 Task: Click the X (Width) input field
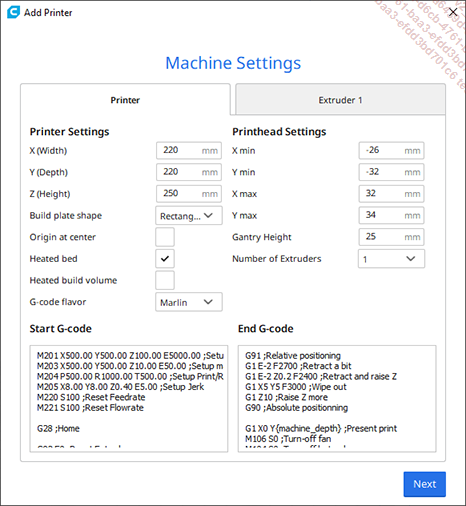[189, 151]
